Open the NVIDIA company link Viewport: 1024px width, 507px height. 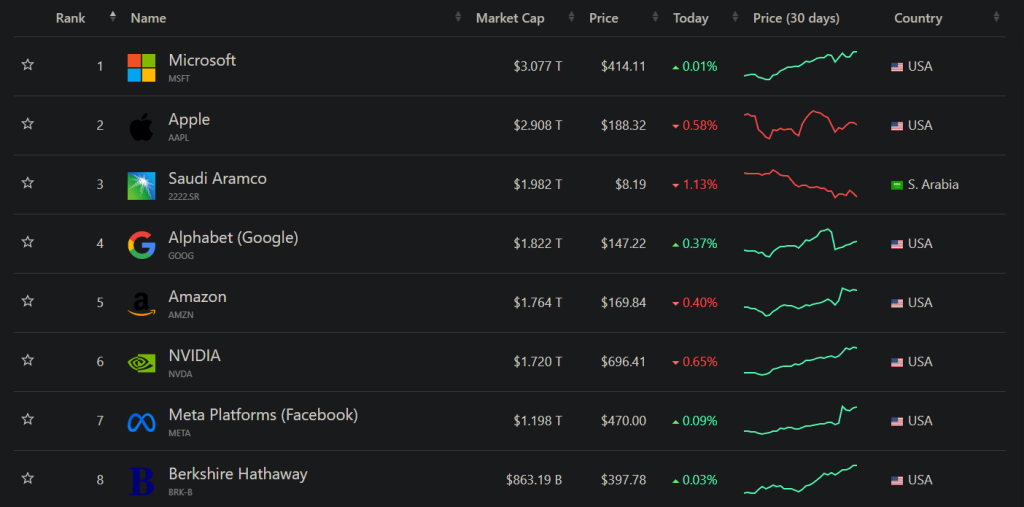pos(195,355)
